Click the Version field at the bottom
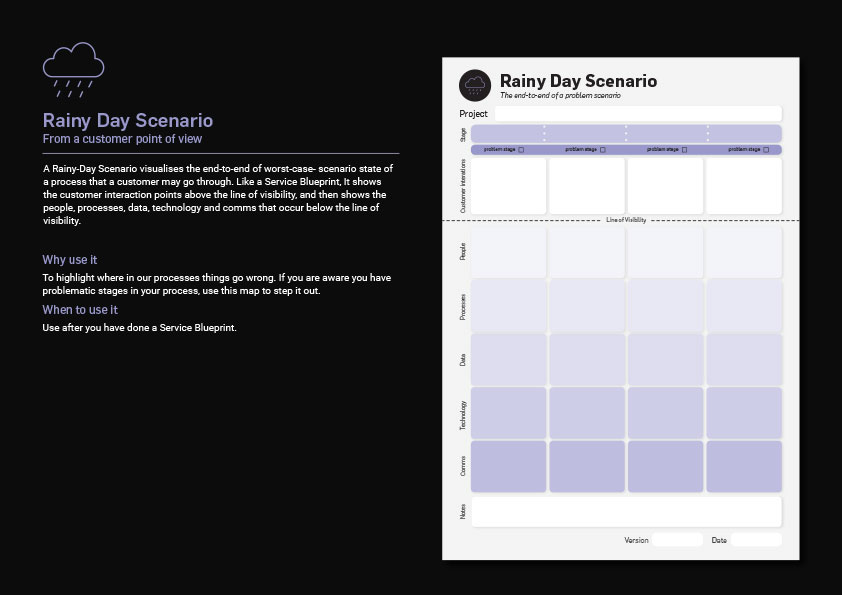Viewport: 842px width, 595px height. 677,540
